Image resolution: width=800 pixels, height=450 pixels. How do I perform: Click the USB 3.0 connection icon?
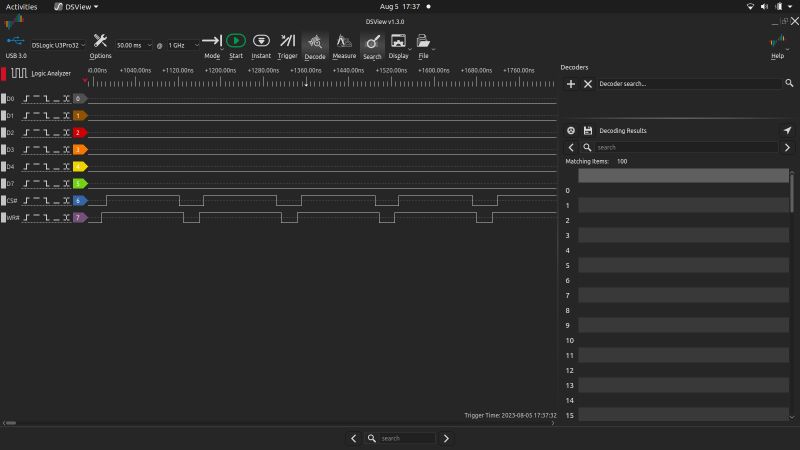click(x=15, y=41)
